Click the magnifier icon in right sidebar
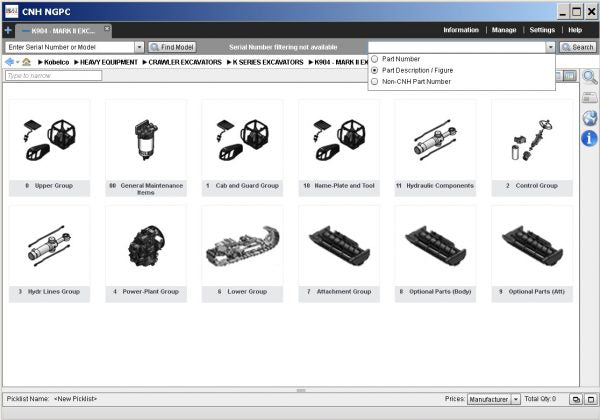Viewport: 600px width, 420px height. coord(589,78)
